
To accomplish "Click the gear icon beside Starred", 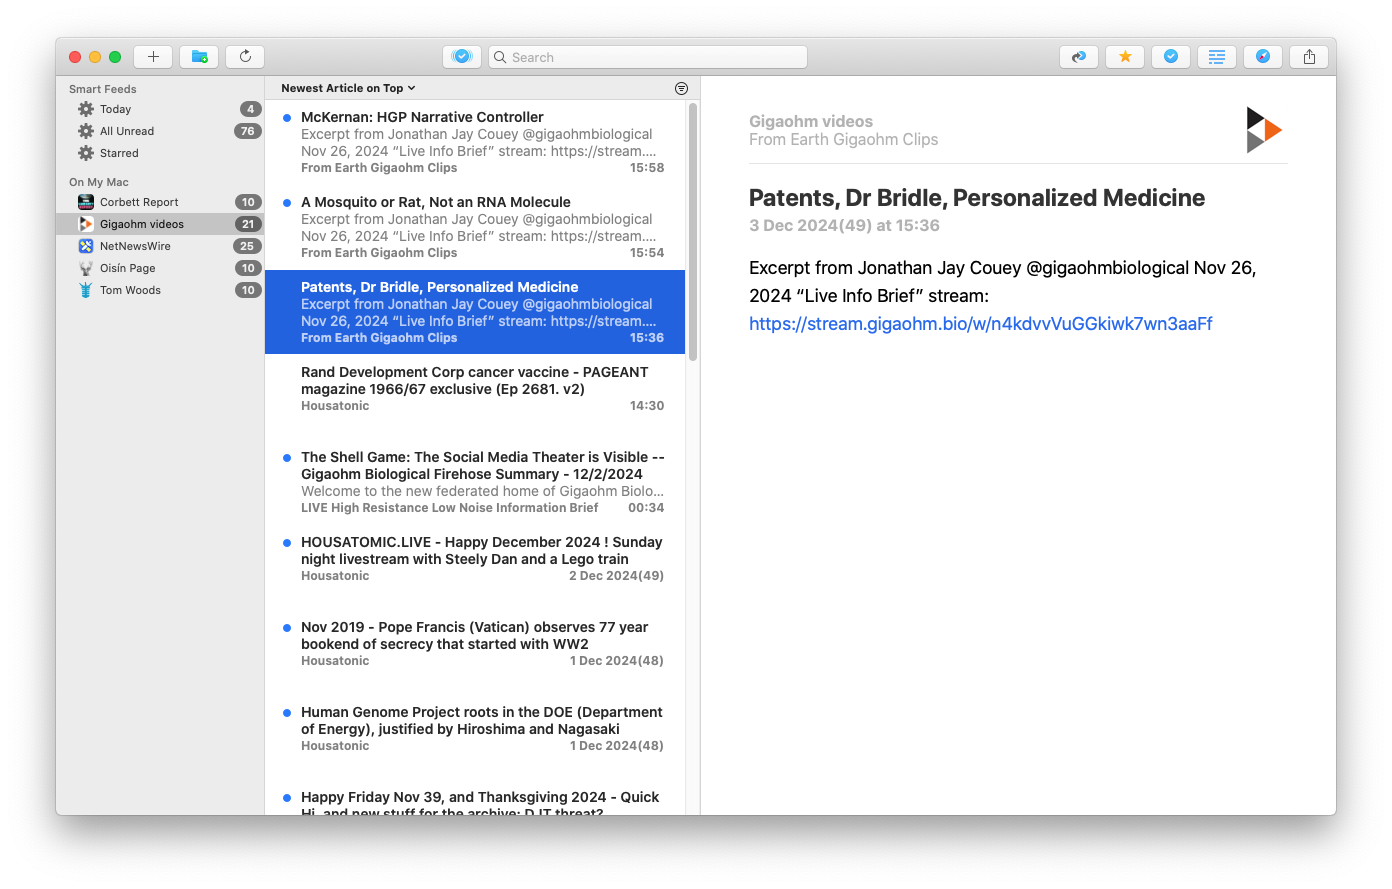I will [x=86, y=153].
